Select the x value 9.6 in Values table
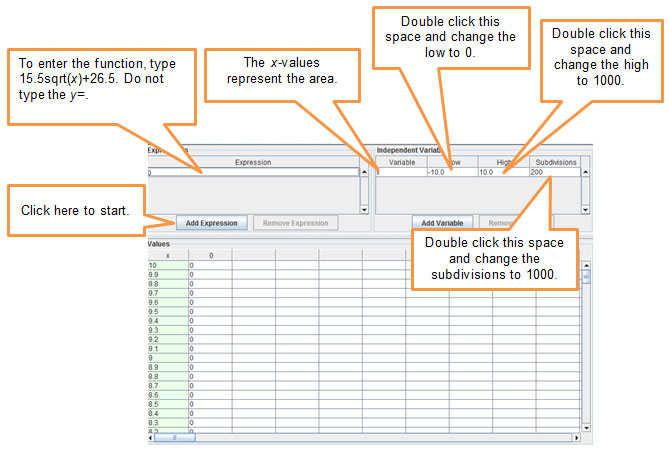Viewport: 669px width, 453px height. pyautogui.click(x=168, y=302)
